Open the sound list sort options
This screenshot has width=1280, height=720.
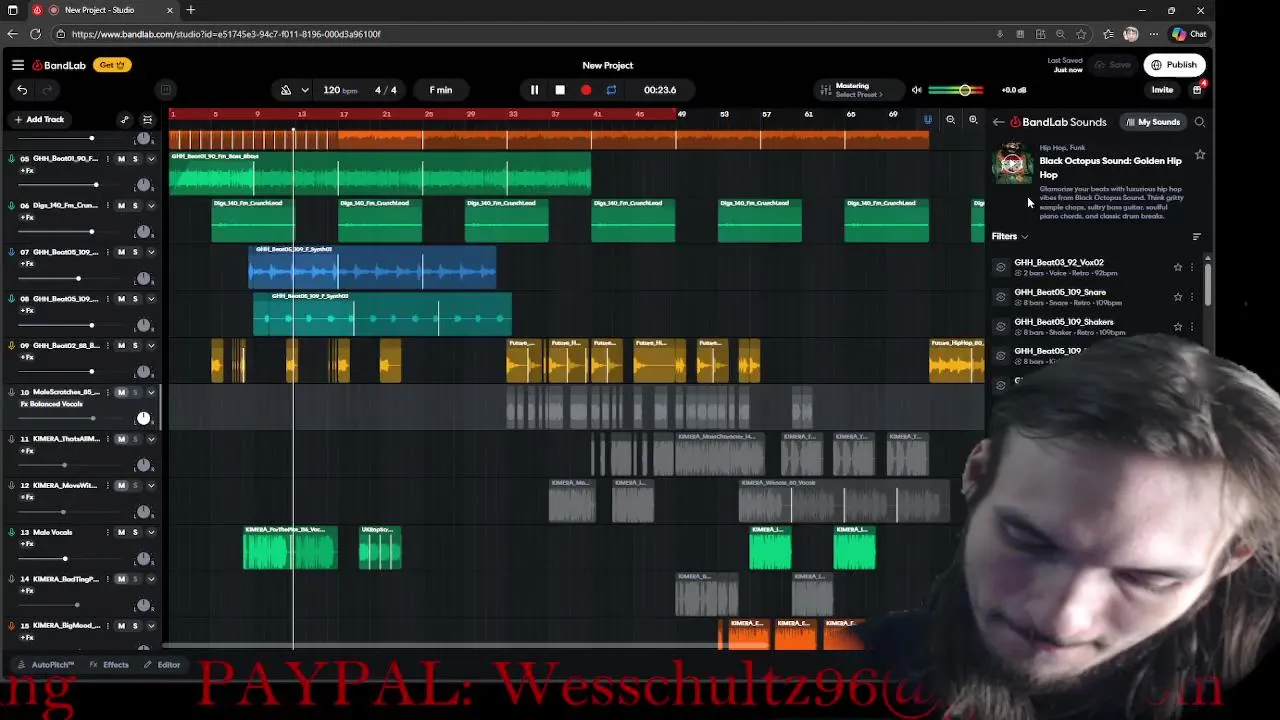tap(1197, 237)
